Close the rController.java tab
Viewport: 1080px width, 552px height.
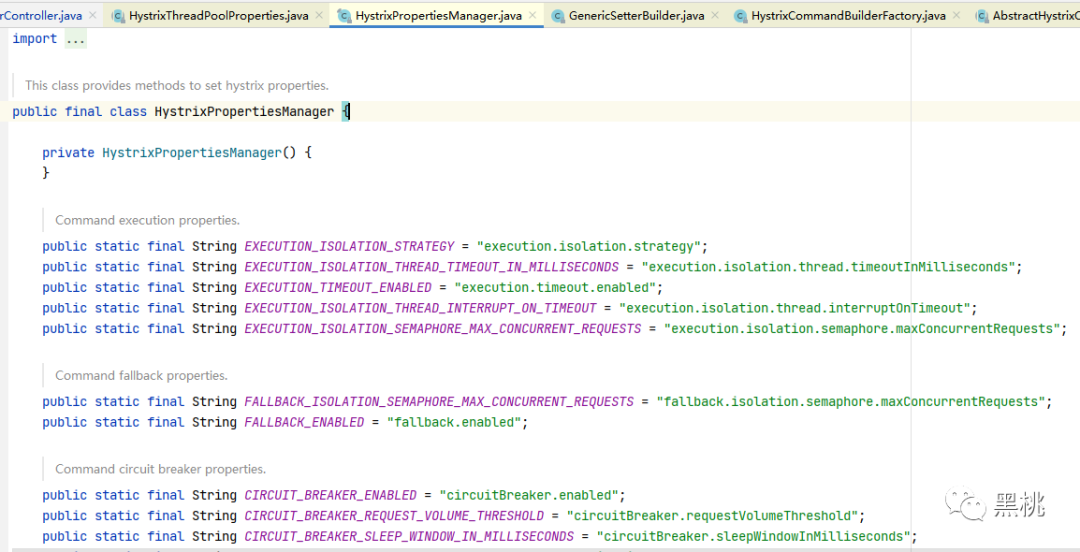click(x=94, y=14)
